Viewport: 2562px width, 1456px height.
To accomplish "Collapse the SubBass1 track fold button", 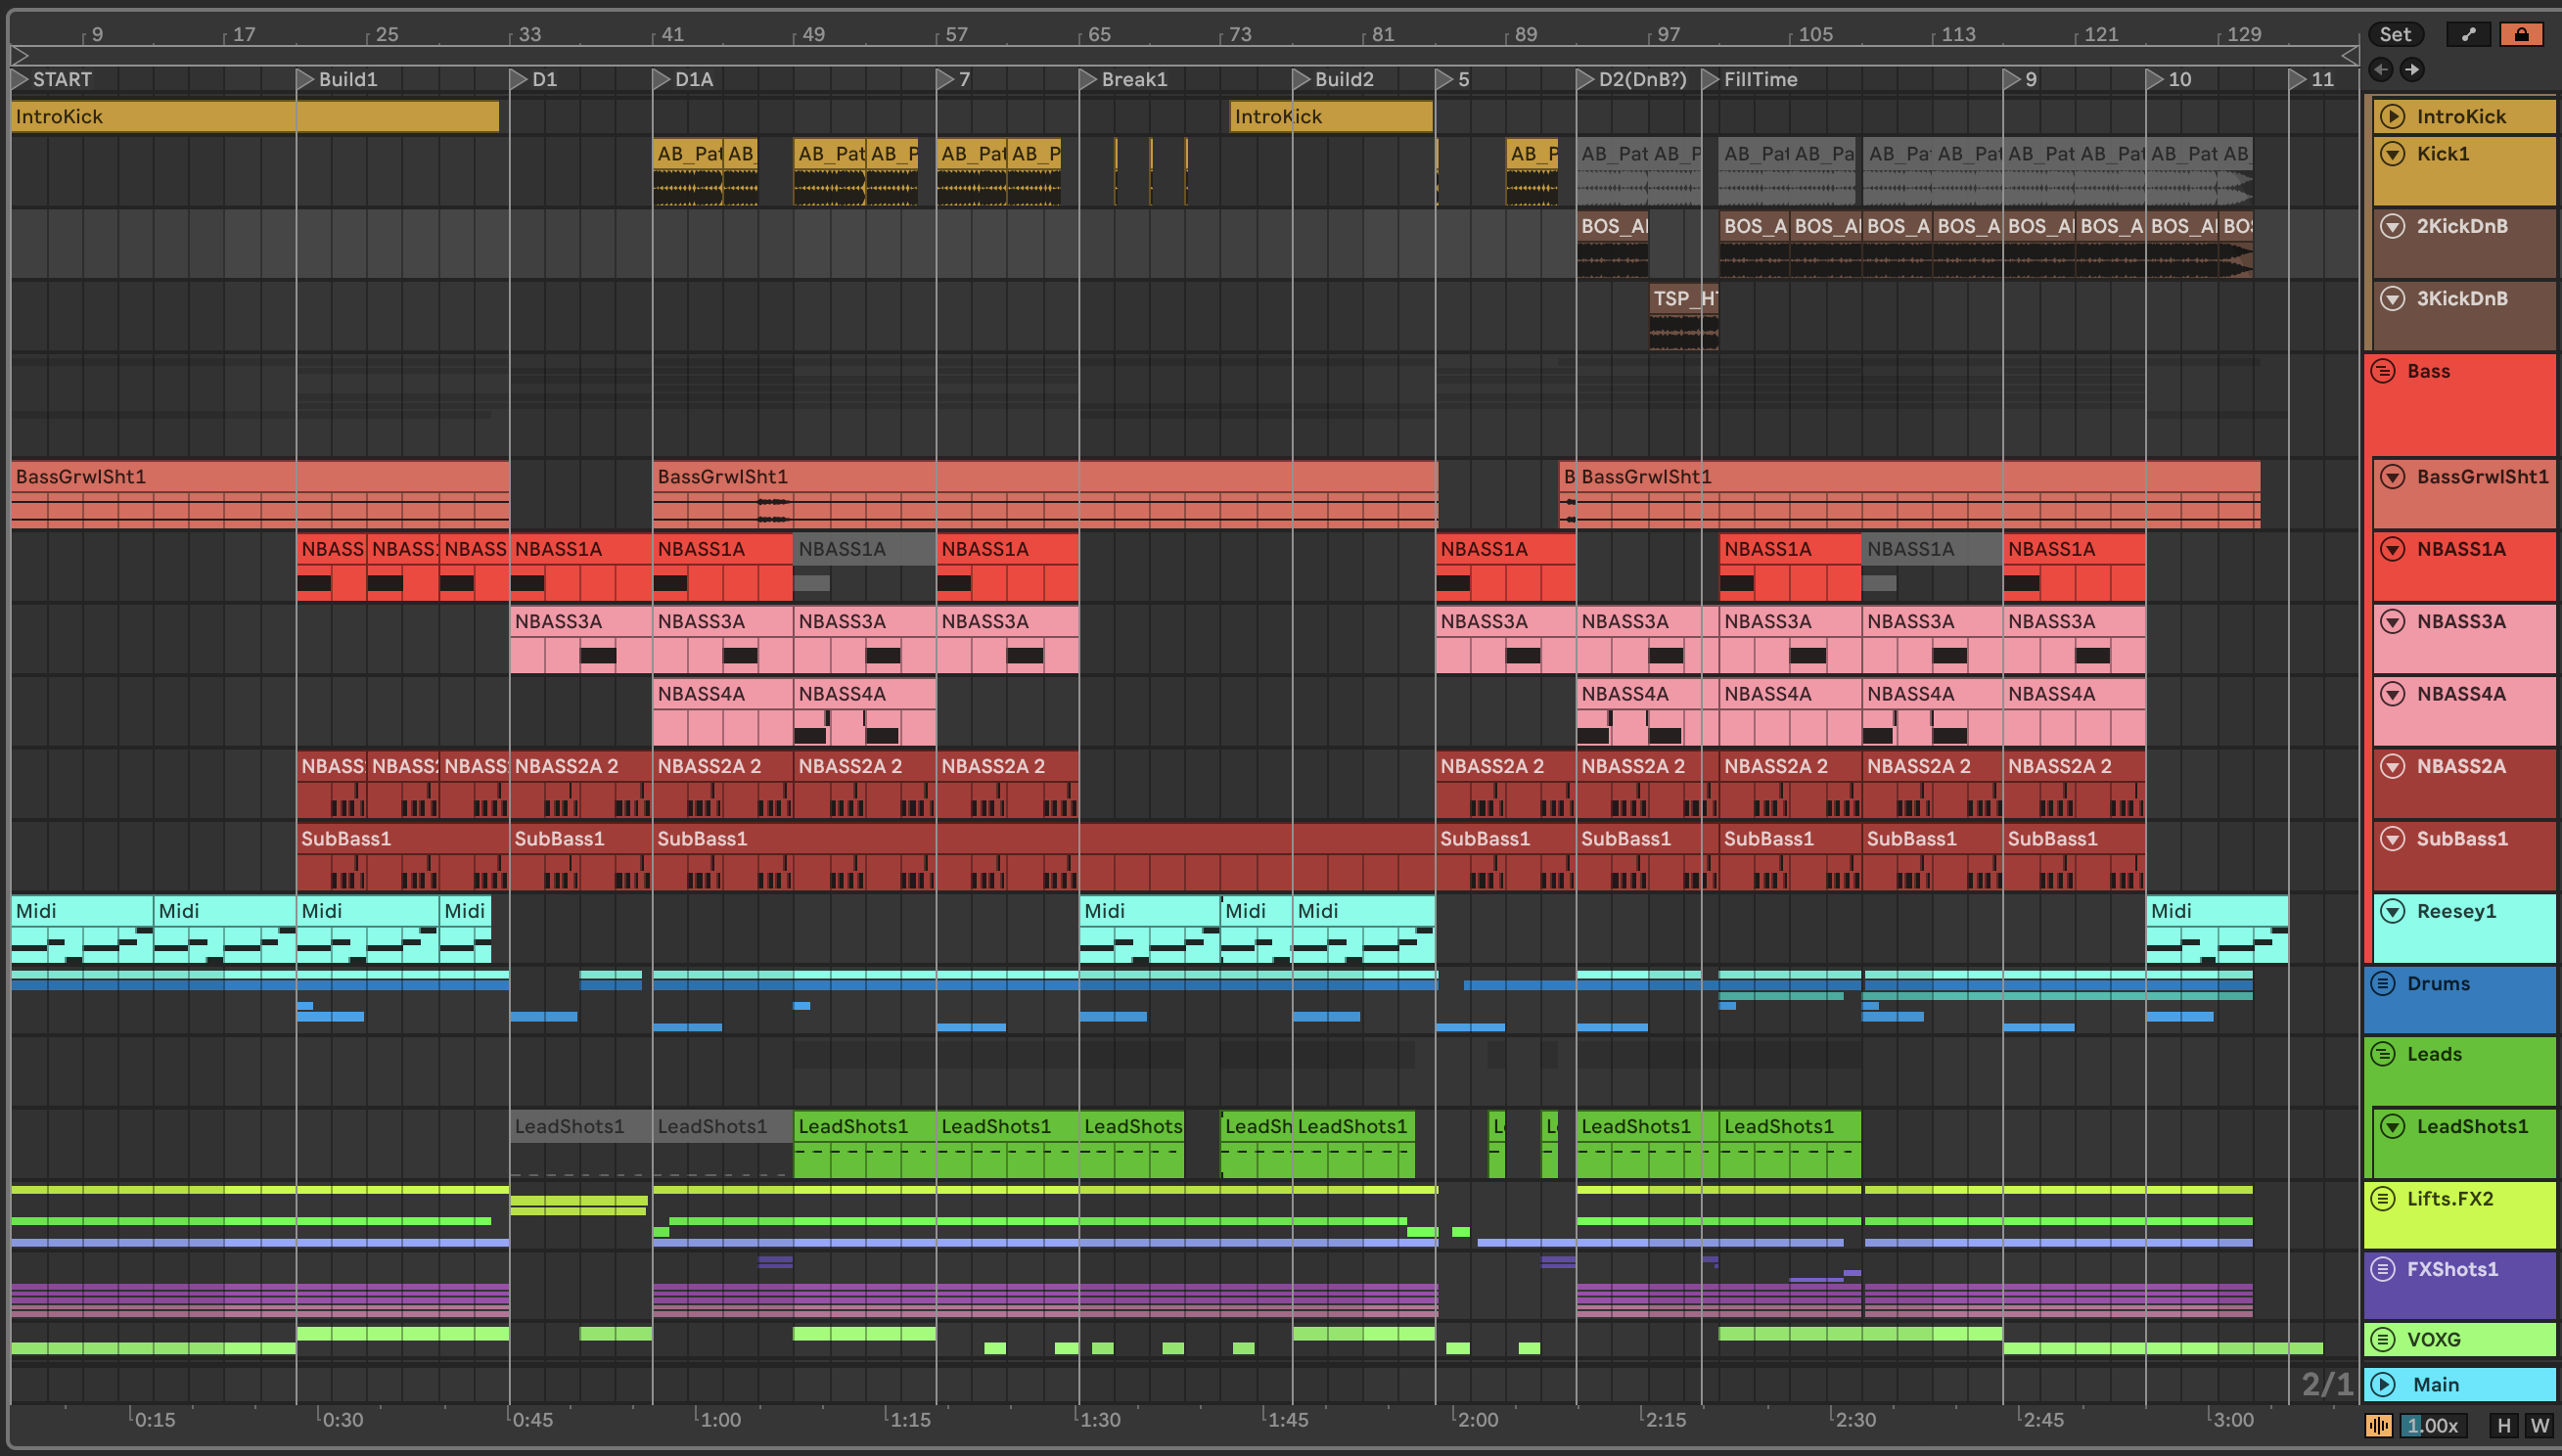I will point(2392,838).
